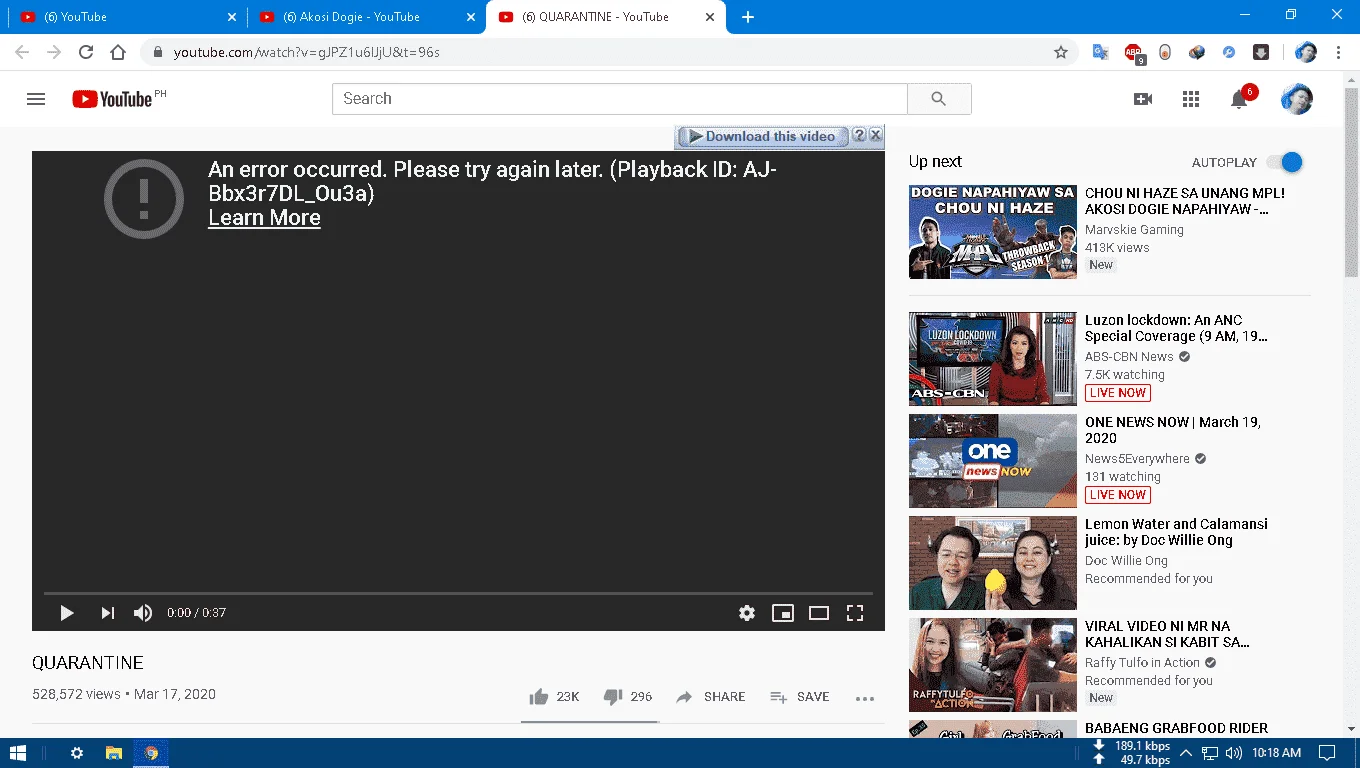The width and height of the screenshot is (1360, 768).
Task: Click the Download this video button
Action: pyautogui.click(x=762, y=136)
